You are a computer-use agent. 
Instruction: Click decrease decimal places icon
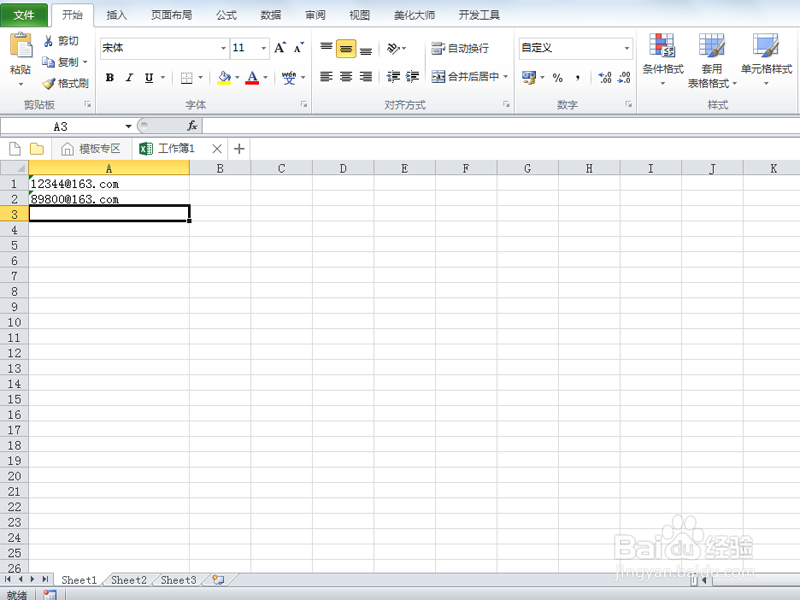pyautogui.click(x=624, y=78)
